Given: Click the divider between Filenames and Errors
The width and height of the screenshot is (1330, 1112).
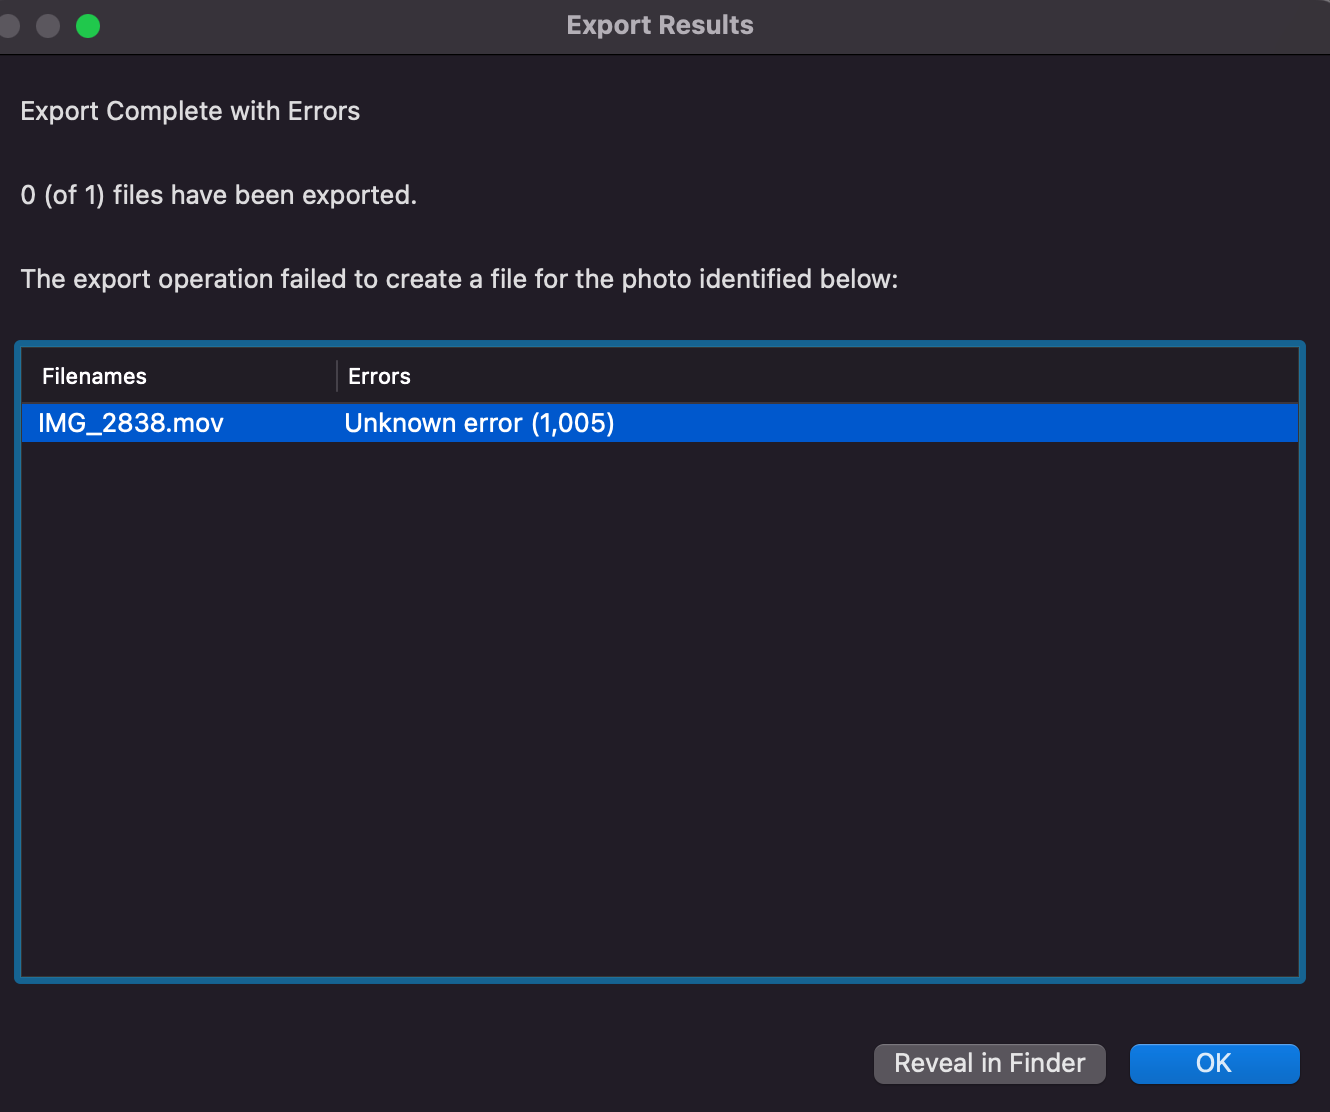Looking at the screenshot, I should (337, 376).
